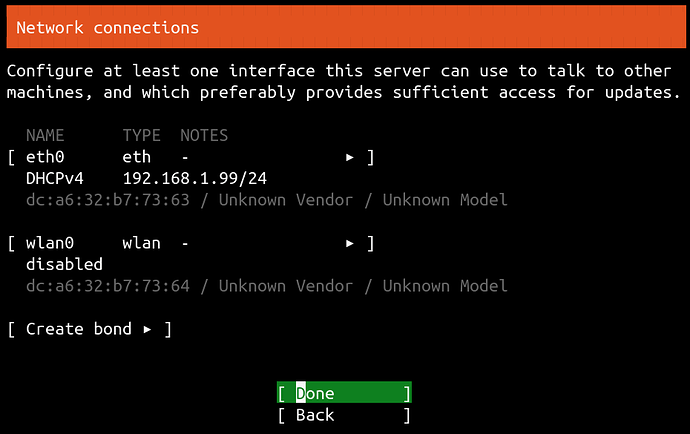Open the eth0 interface arrow menu
The image size is (690, 434).
coord(350,157)
